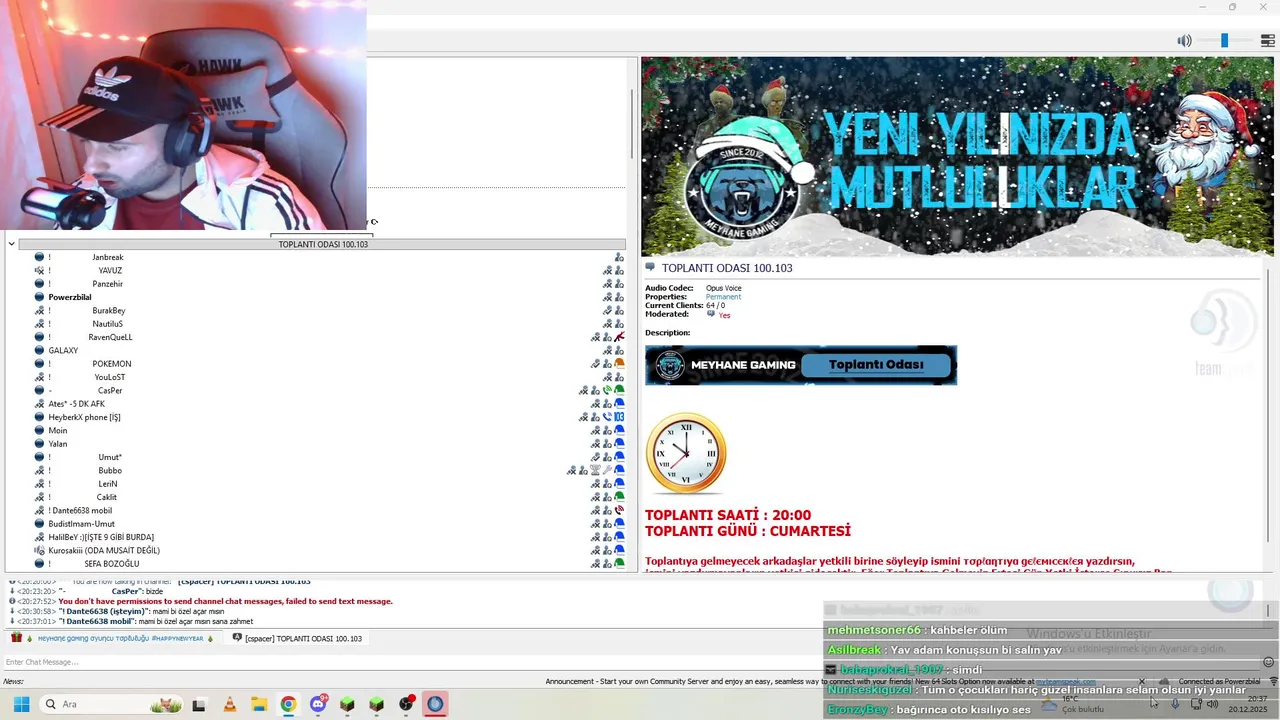Screen dimensions: 1280x720
Task: Select user SEFA BOZOĞLU
Action: [112, 564]
